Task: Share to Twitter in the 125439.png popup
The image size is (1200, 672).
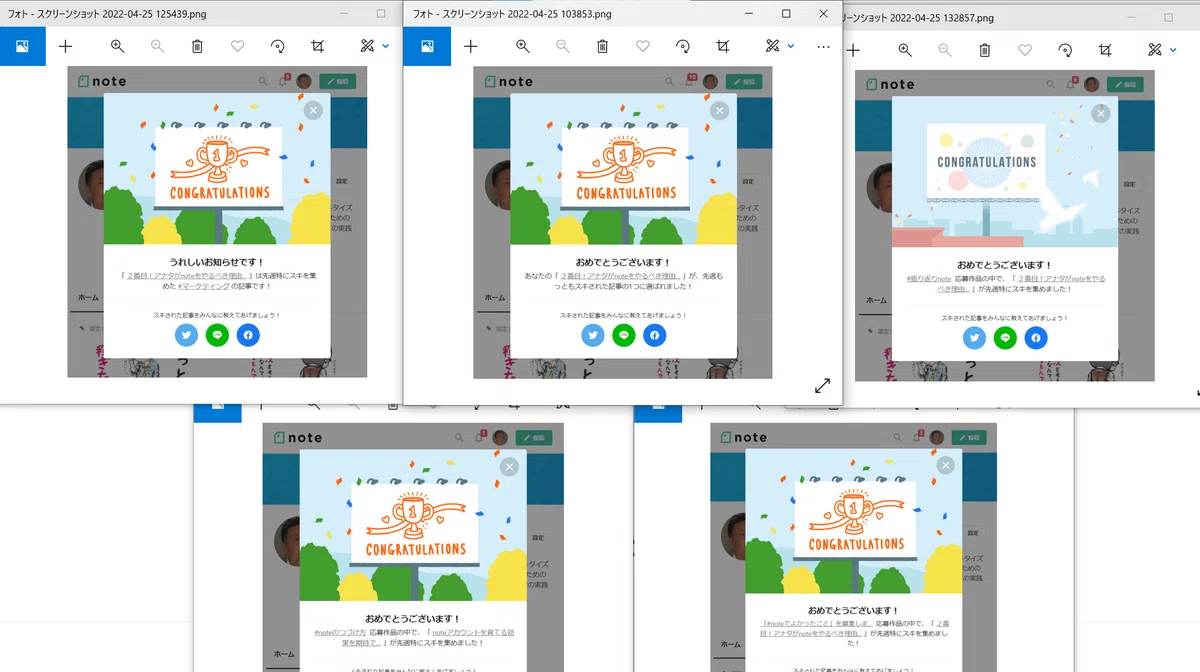Action: click(186, 335)
